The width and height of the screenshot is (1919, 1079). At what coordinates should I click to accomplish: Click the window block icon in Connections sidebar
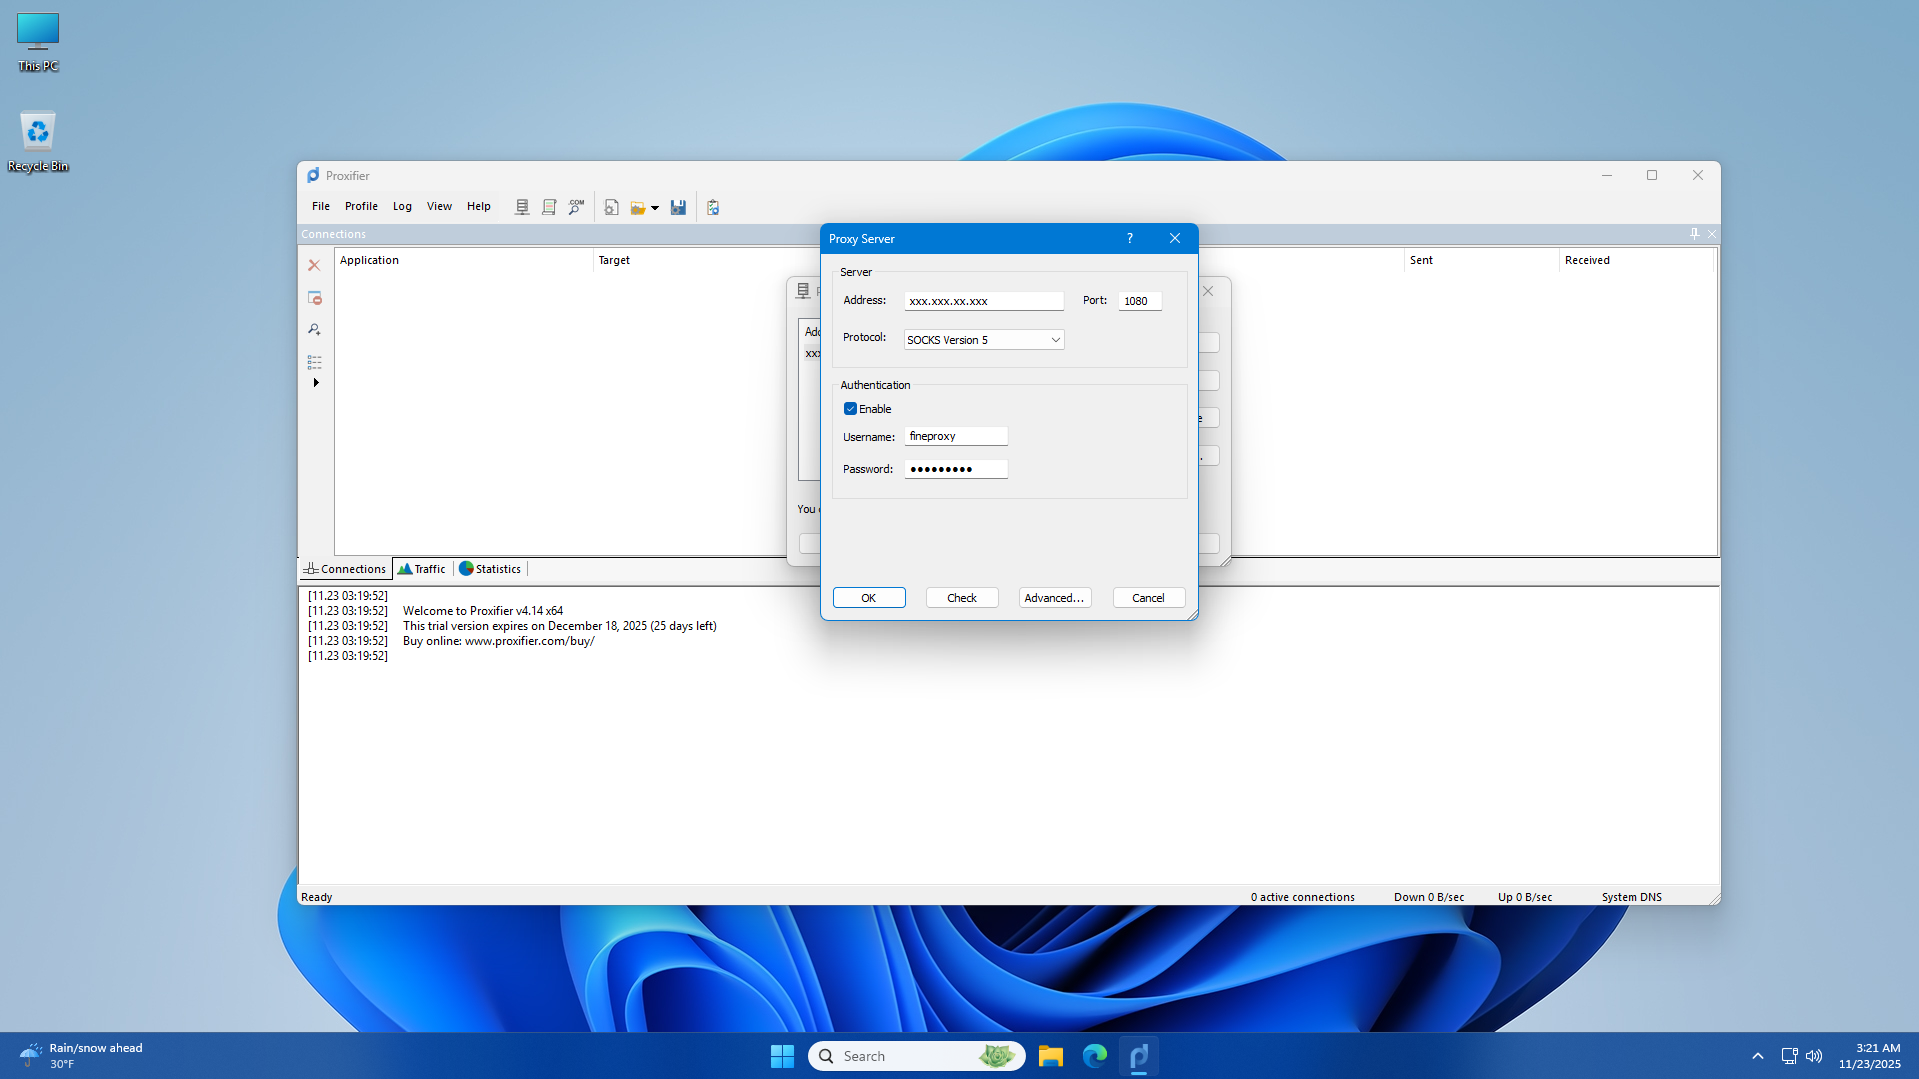click(x=314, y=298)
